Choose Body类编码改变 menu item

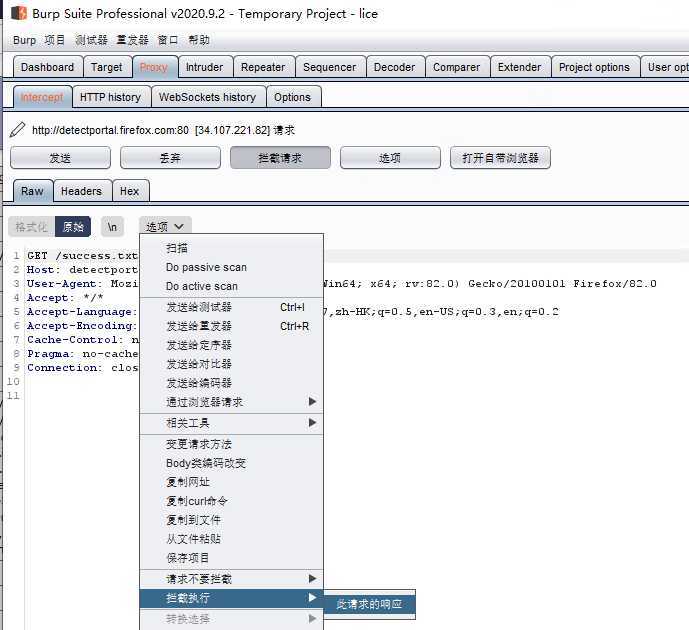click(x=232, y=463)
